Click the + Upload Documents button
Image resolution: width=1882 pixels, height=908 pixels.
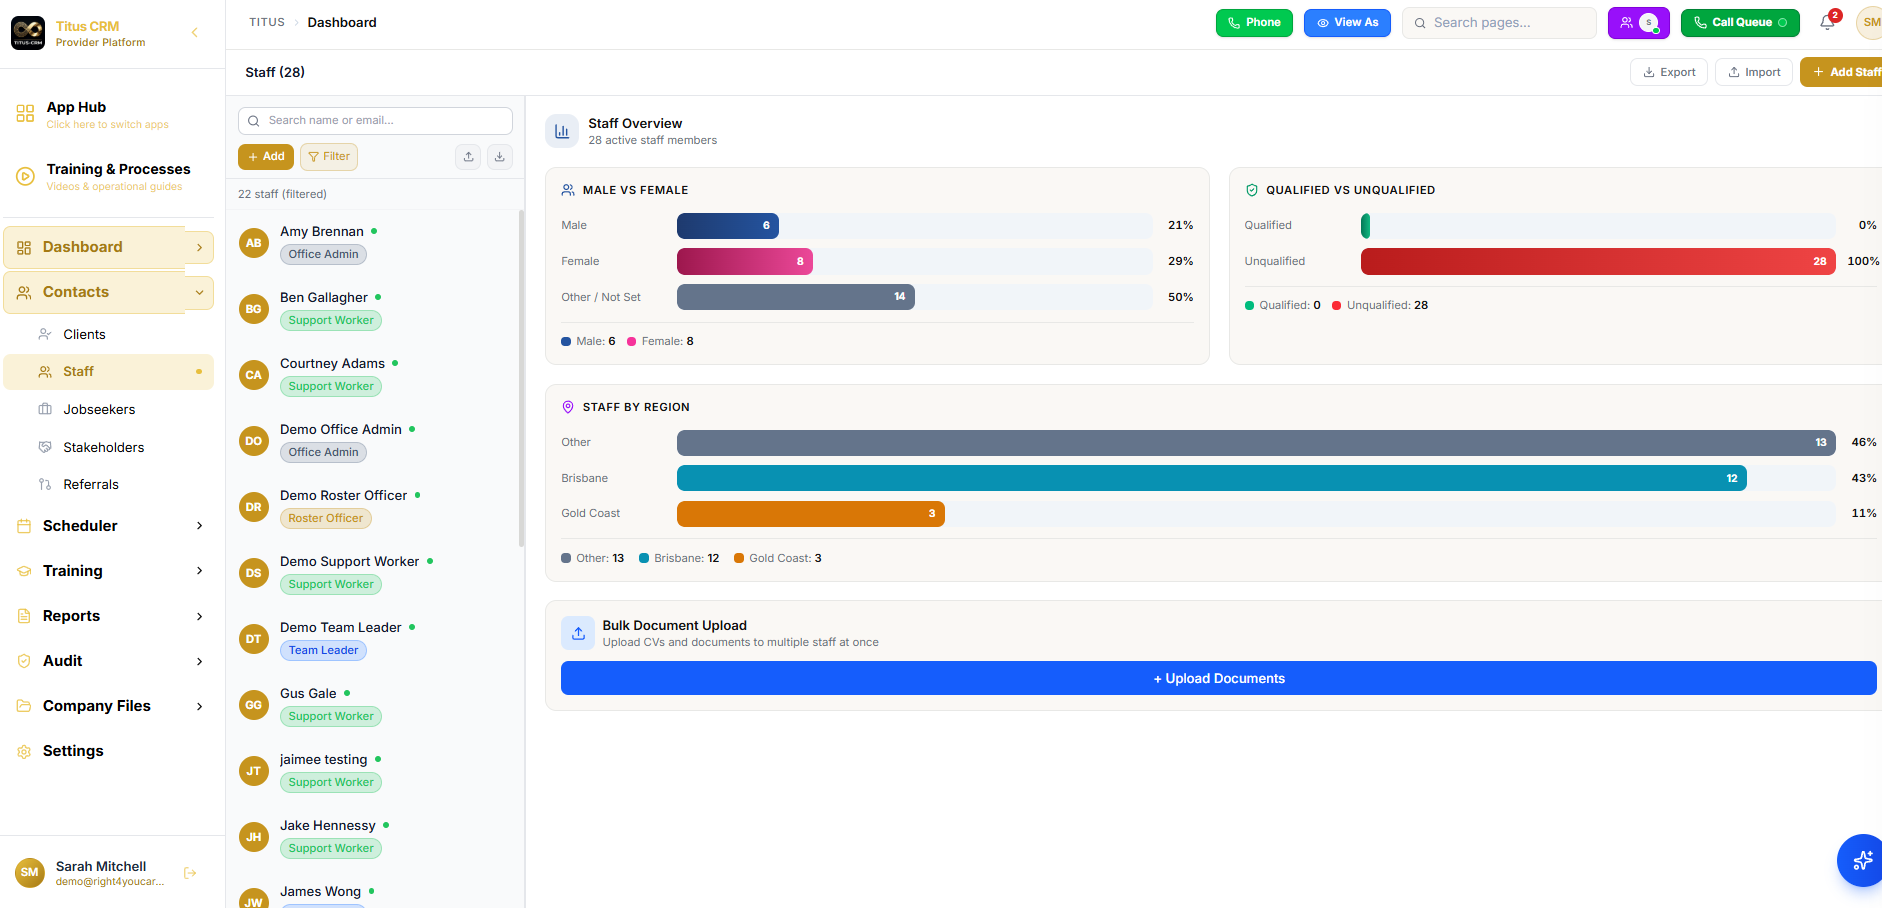click(x=1218, y=678)
